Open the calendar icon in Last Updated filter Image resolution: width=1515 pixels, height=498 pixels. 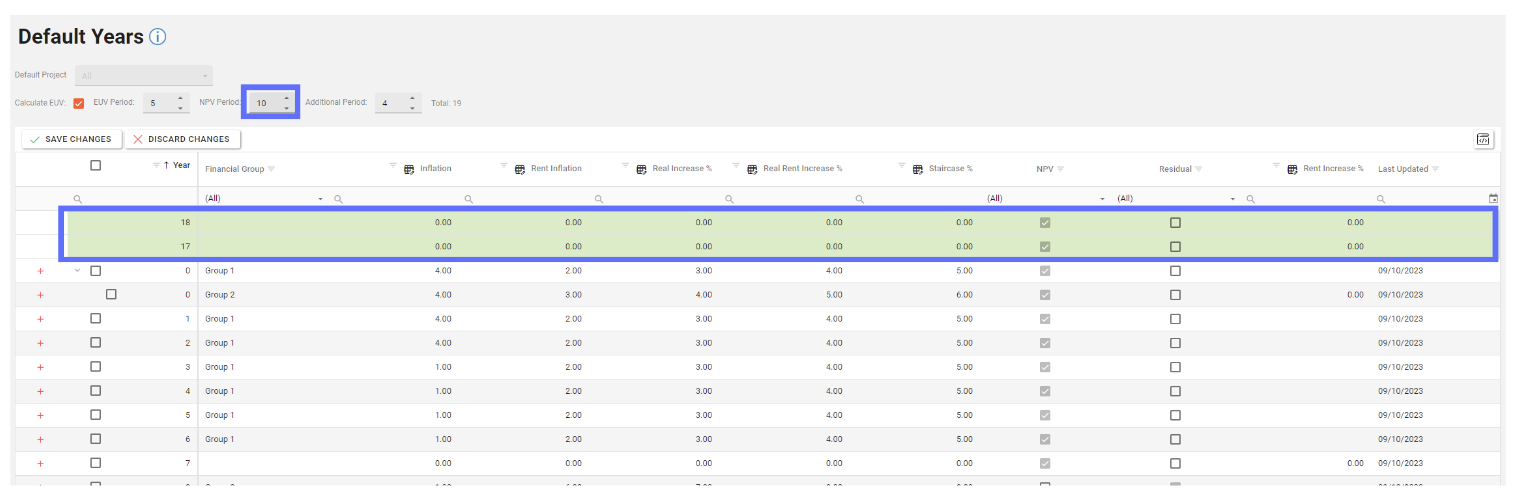1493,199
